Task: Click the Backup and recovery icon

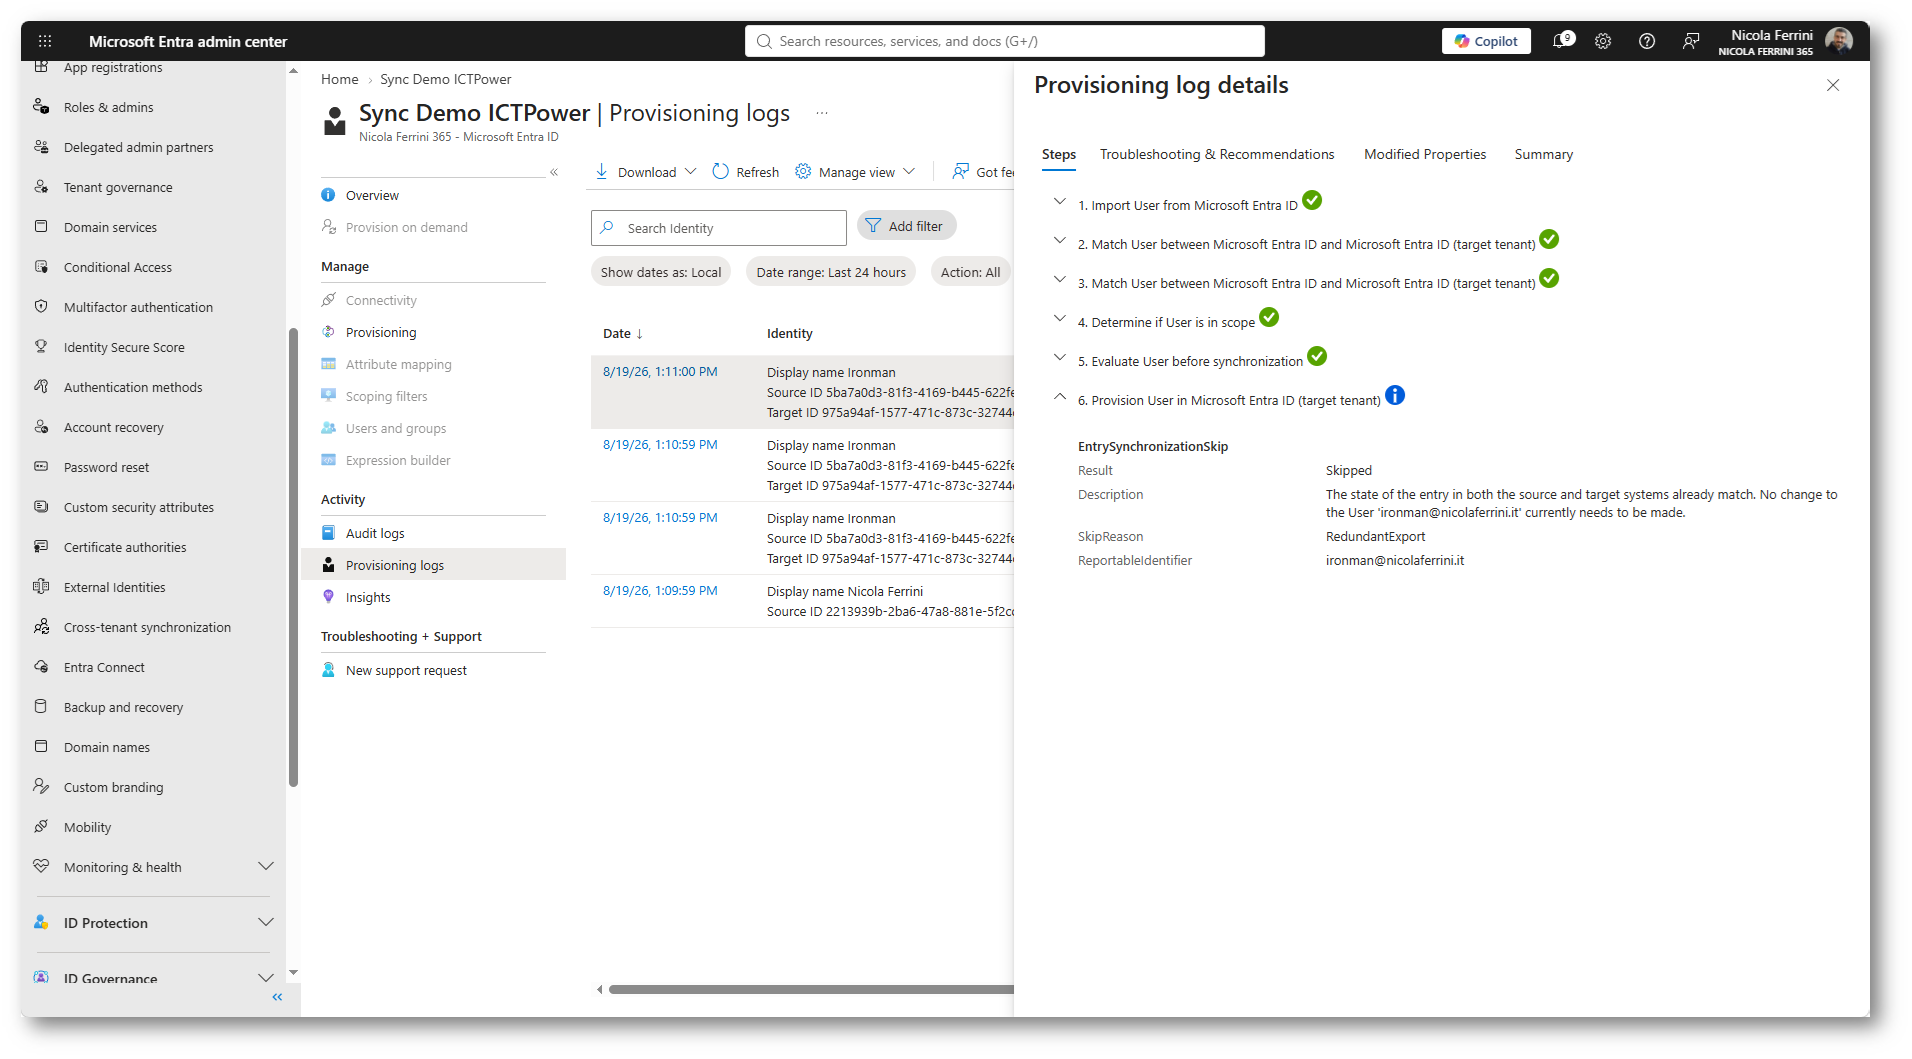Action: click(x=41, y=706)
